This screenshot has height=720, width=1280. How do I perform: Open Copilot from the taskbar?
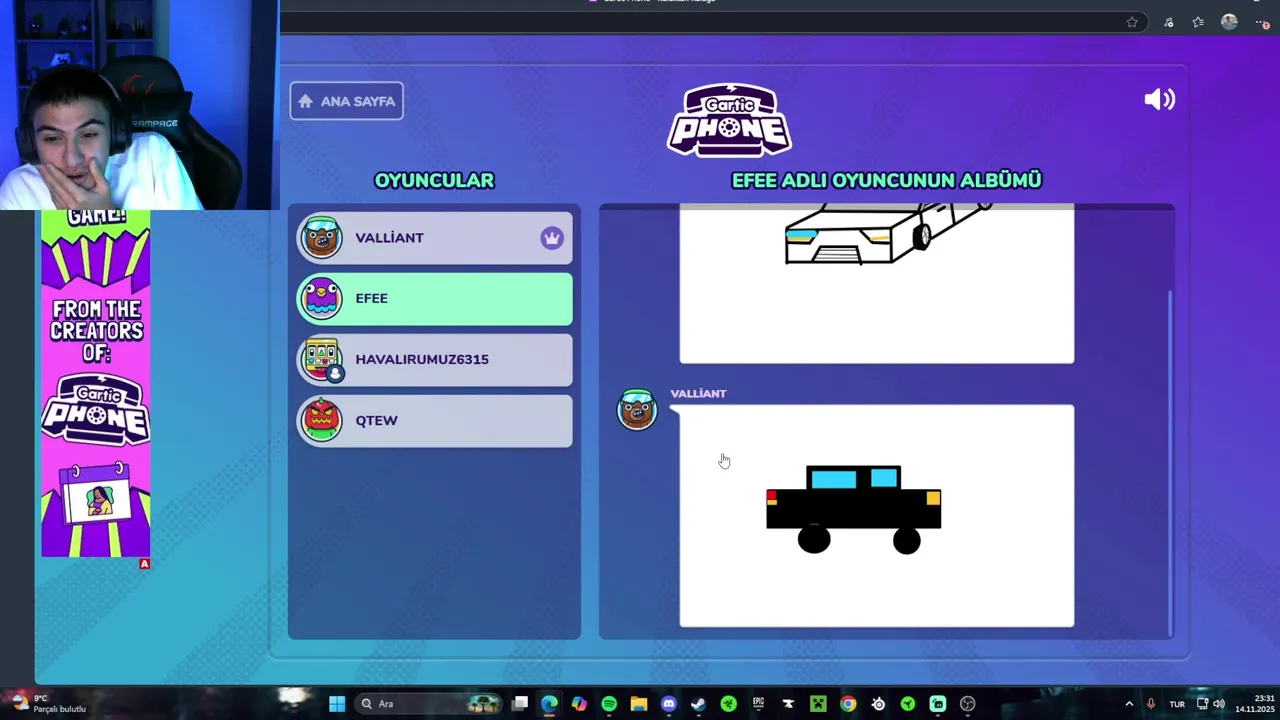tap(579, 704)
